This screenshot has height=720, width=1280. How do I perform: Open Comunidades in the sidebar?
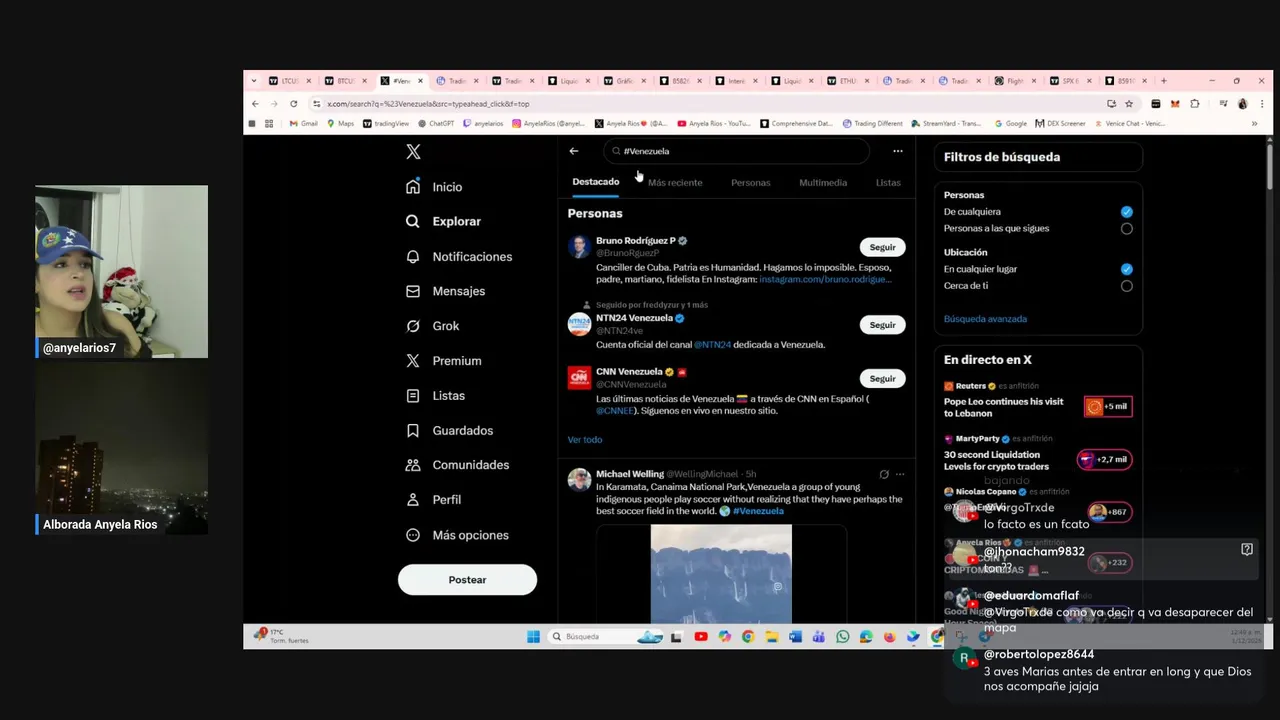click(x=457, y=465)
